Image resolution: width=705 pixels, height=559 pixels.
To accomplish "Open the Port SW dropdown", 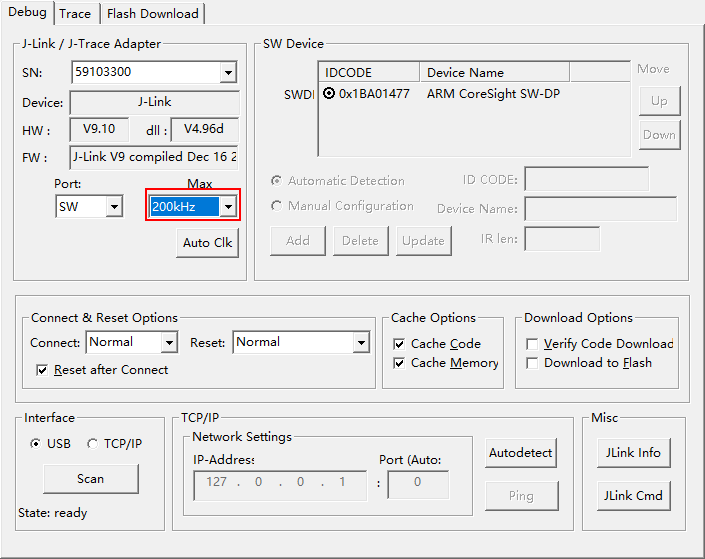I will click(x=115, y=207).
